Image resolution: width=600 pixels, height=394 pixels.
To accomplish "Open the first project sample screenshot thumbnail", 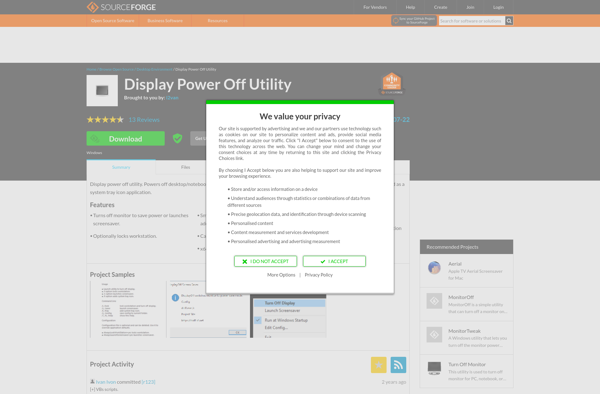I will tap(128, 309).
